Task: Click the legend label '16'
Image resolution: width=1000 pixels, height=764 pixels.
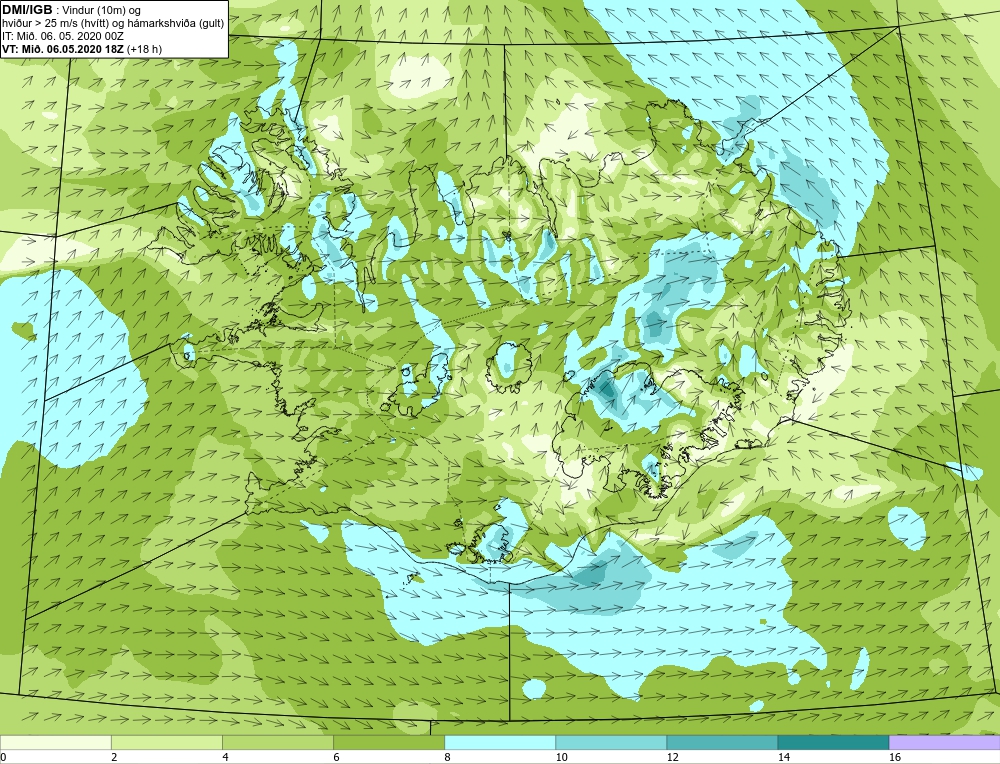Action: pyautogui.click(x=895, y=757)
